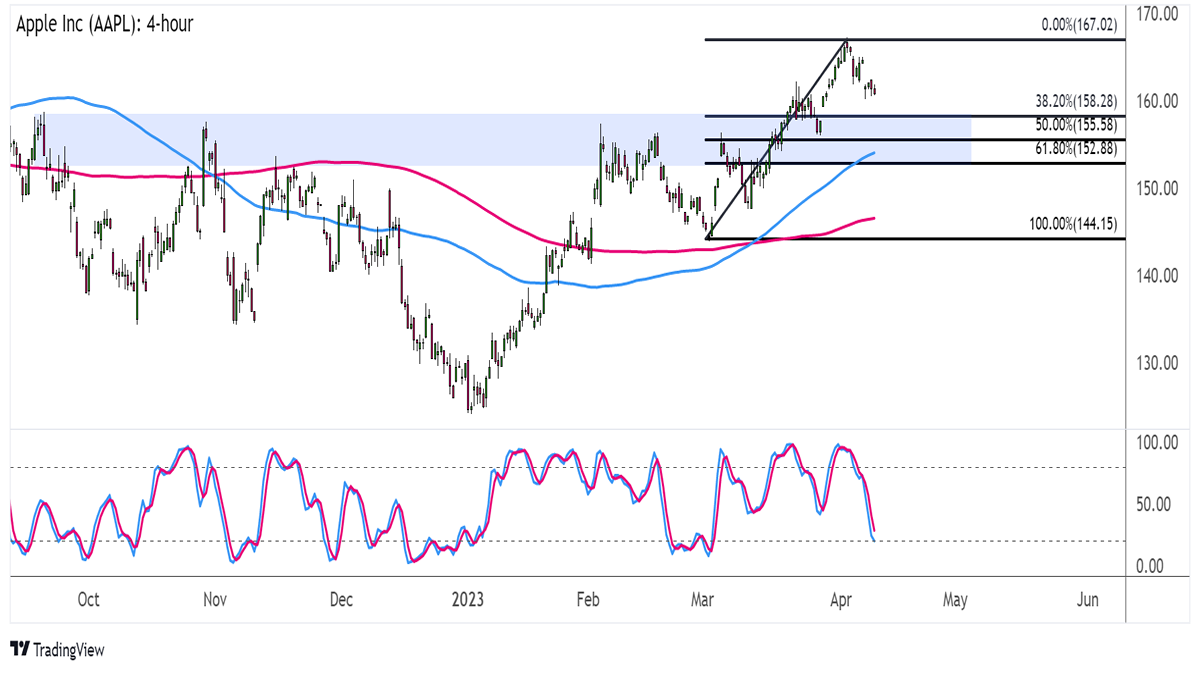Image resolution: width=1200 pixels, height=675 pixels.
Task: Click the 2023 label on the time axis
Action: [467, 600]
